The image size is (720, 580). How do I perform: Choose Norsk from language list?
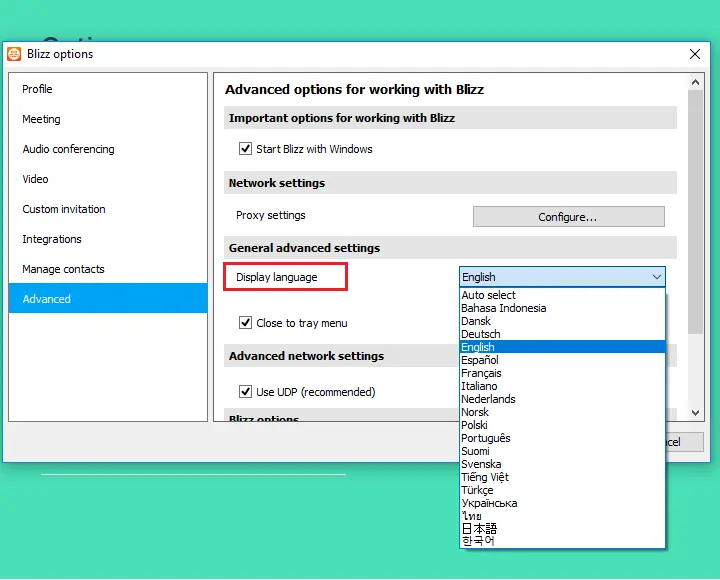tap(562, 412)
